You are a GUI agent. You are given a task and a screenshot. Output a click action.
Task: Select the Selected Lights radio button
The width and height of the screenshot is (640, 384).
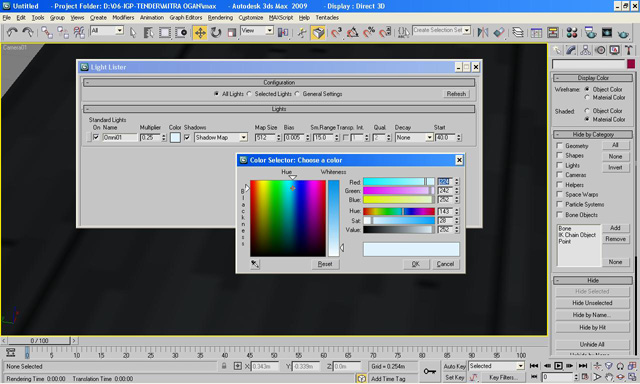(249, 94)
